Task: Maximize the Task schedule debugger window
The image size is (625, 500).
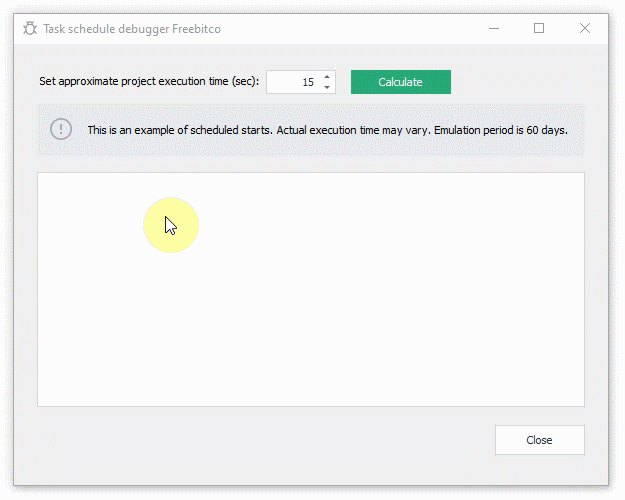Action: coord(539,28)
